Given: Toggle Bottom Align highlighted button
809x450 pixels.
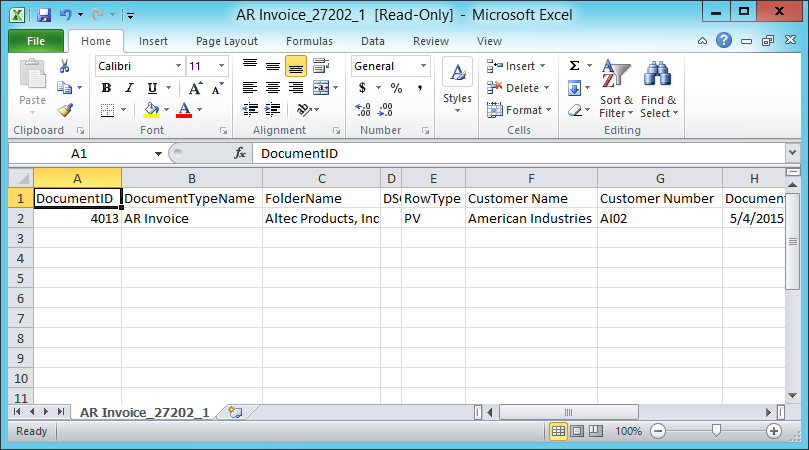Looking at the screenshot, I should (296, 66).
